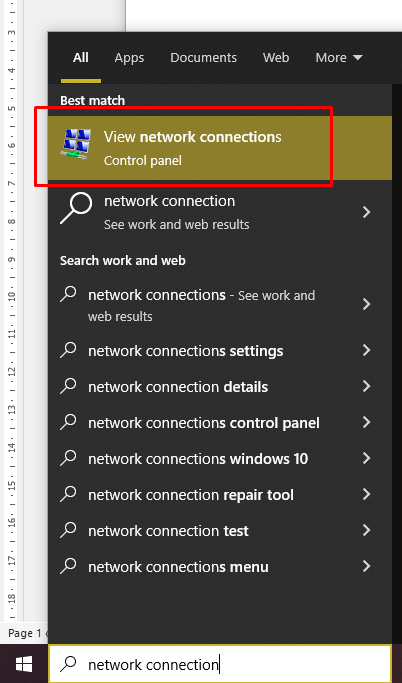Viewport: 402px width, 683px height.
Task: Expand the More dropdown in search filters
Action: pyautogui.click(x=339, y=58)
